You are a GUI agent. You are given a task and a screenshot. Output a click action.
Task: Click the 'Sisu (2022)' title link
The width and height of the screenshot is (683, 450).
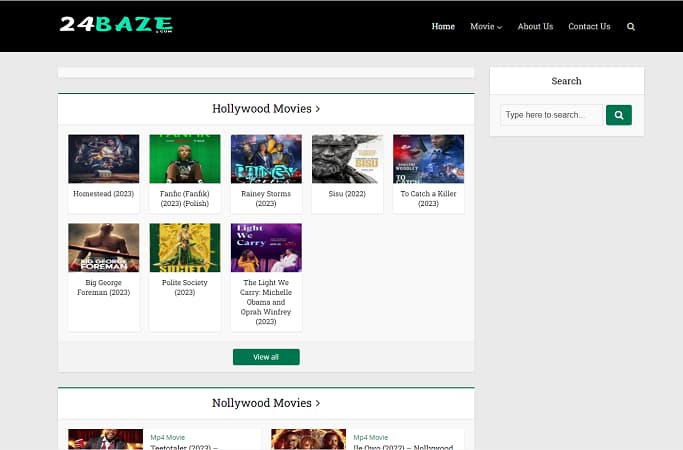click(347, 193)
